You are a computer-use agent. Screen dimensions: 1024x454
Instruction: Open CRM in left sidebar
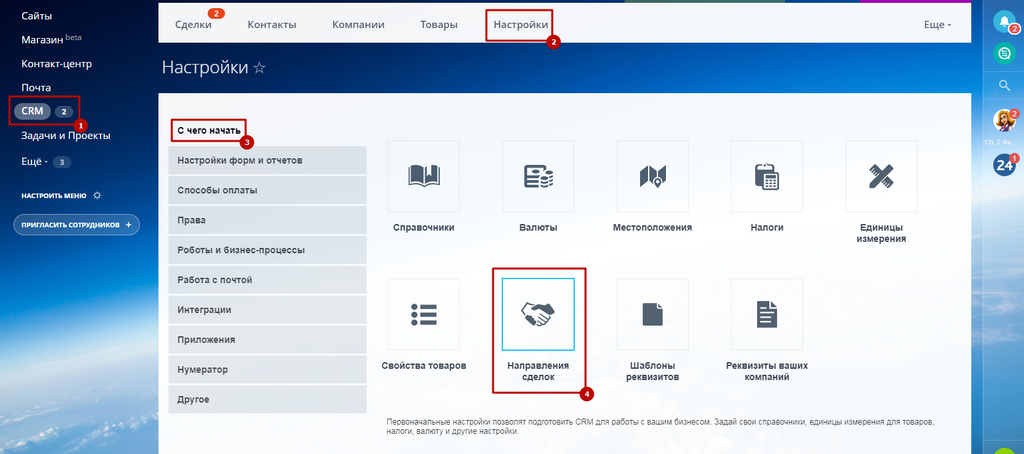pyautogui.click(x=32, y=111)
